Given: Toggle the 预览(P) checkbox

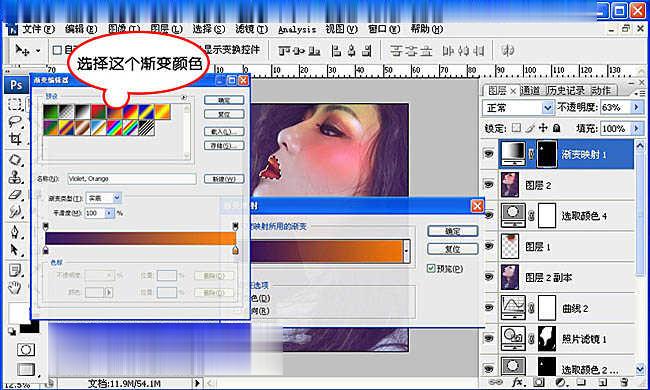Looking at the screenshot, I should click(431, 269).
